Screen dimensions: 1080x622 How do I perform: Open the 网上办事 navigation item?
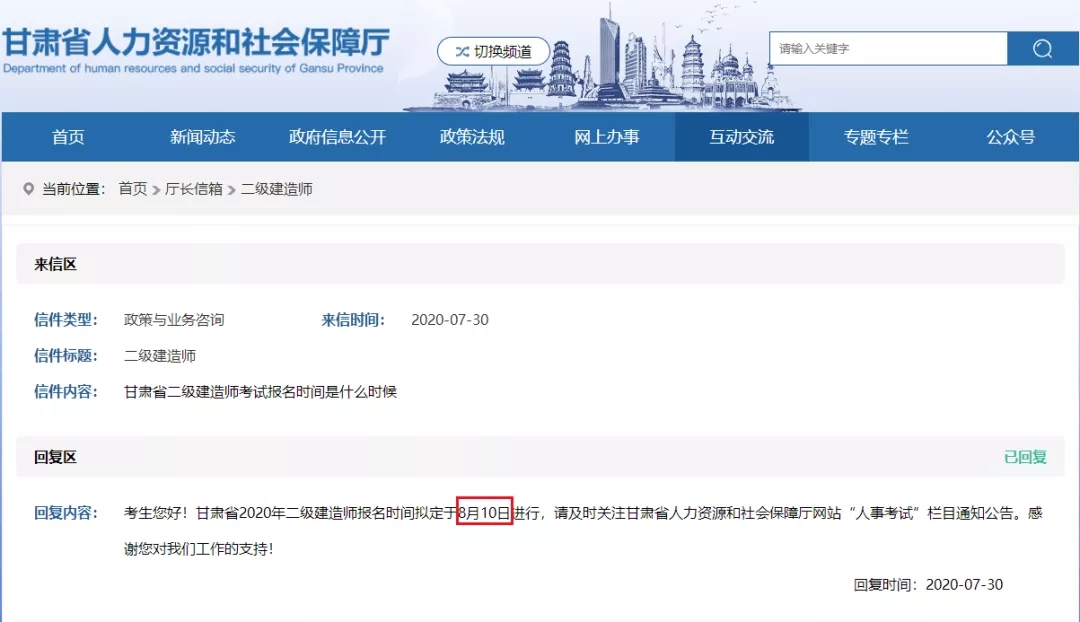(x=607, y=137)
